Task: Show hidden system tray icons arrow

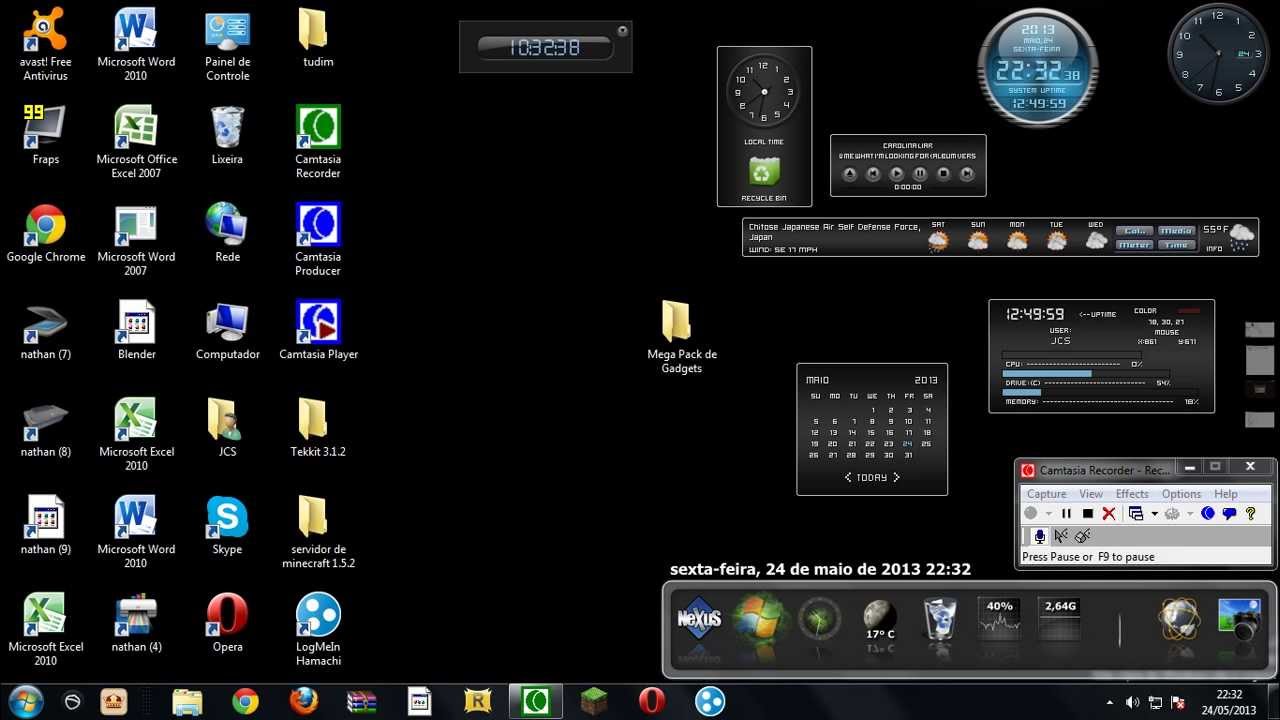Action: pyautogui.click(x=1109, y=702)
